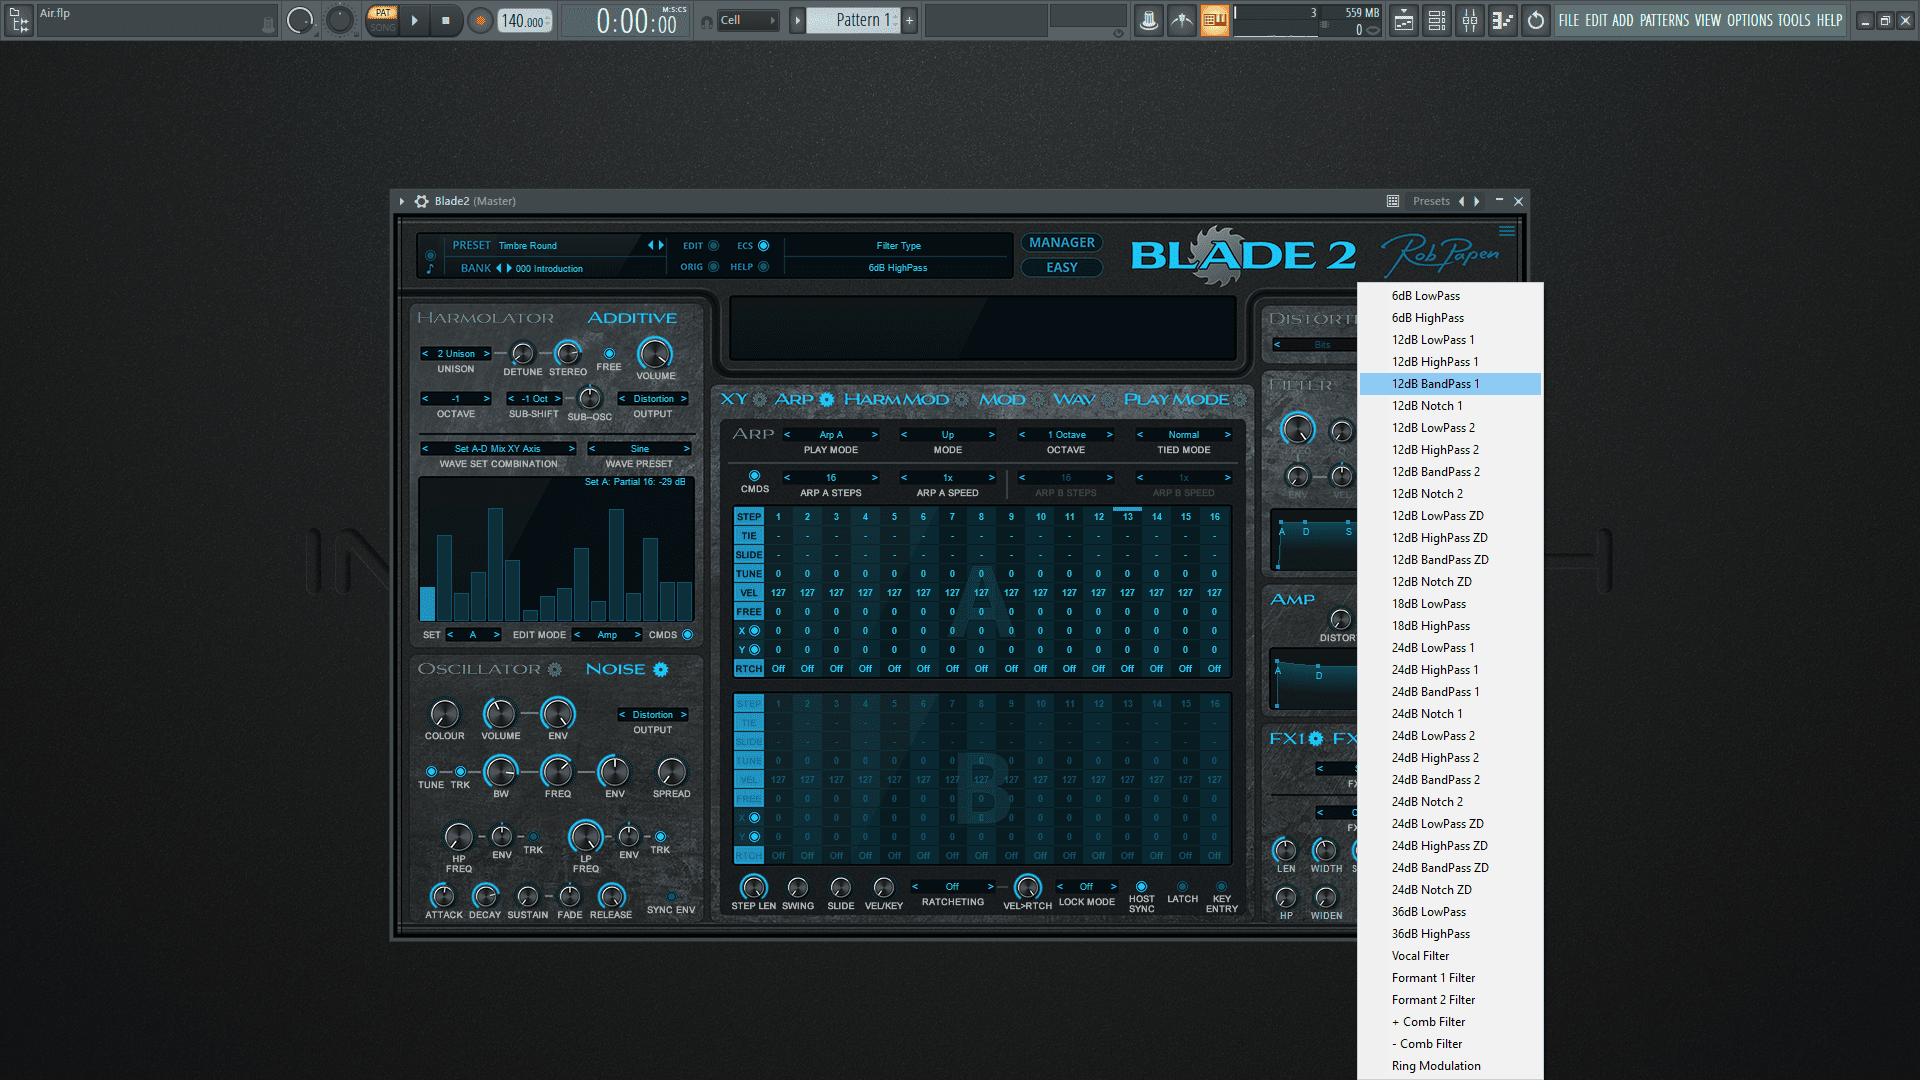Click the partials bar graph display
1920x1080 pixels.
556,550
